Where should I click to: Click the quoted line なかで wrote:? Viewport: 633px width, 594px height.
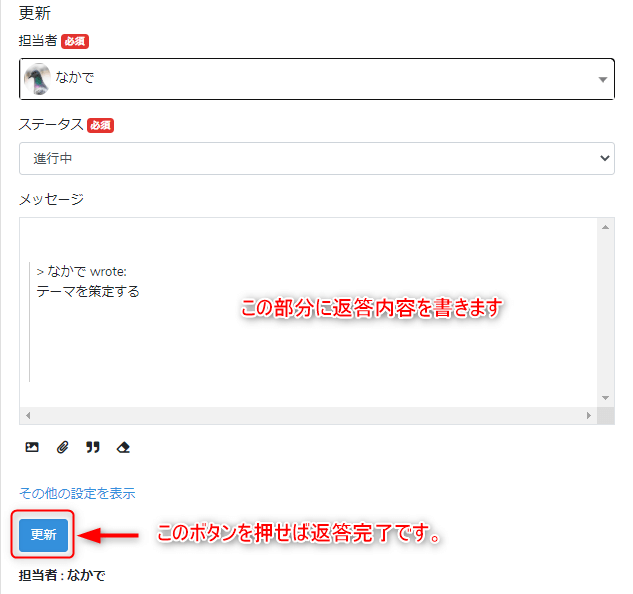pos(82,271)
